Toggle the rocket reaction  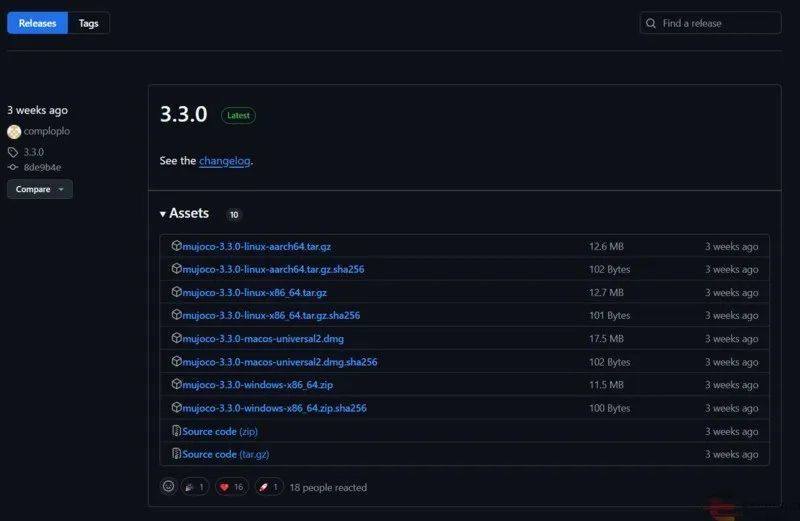pos(269,487)
